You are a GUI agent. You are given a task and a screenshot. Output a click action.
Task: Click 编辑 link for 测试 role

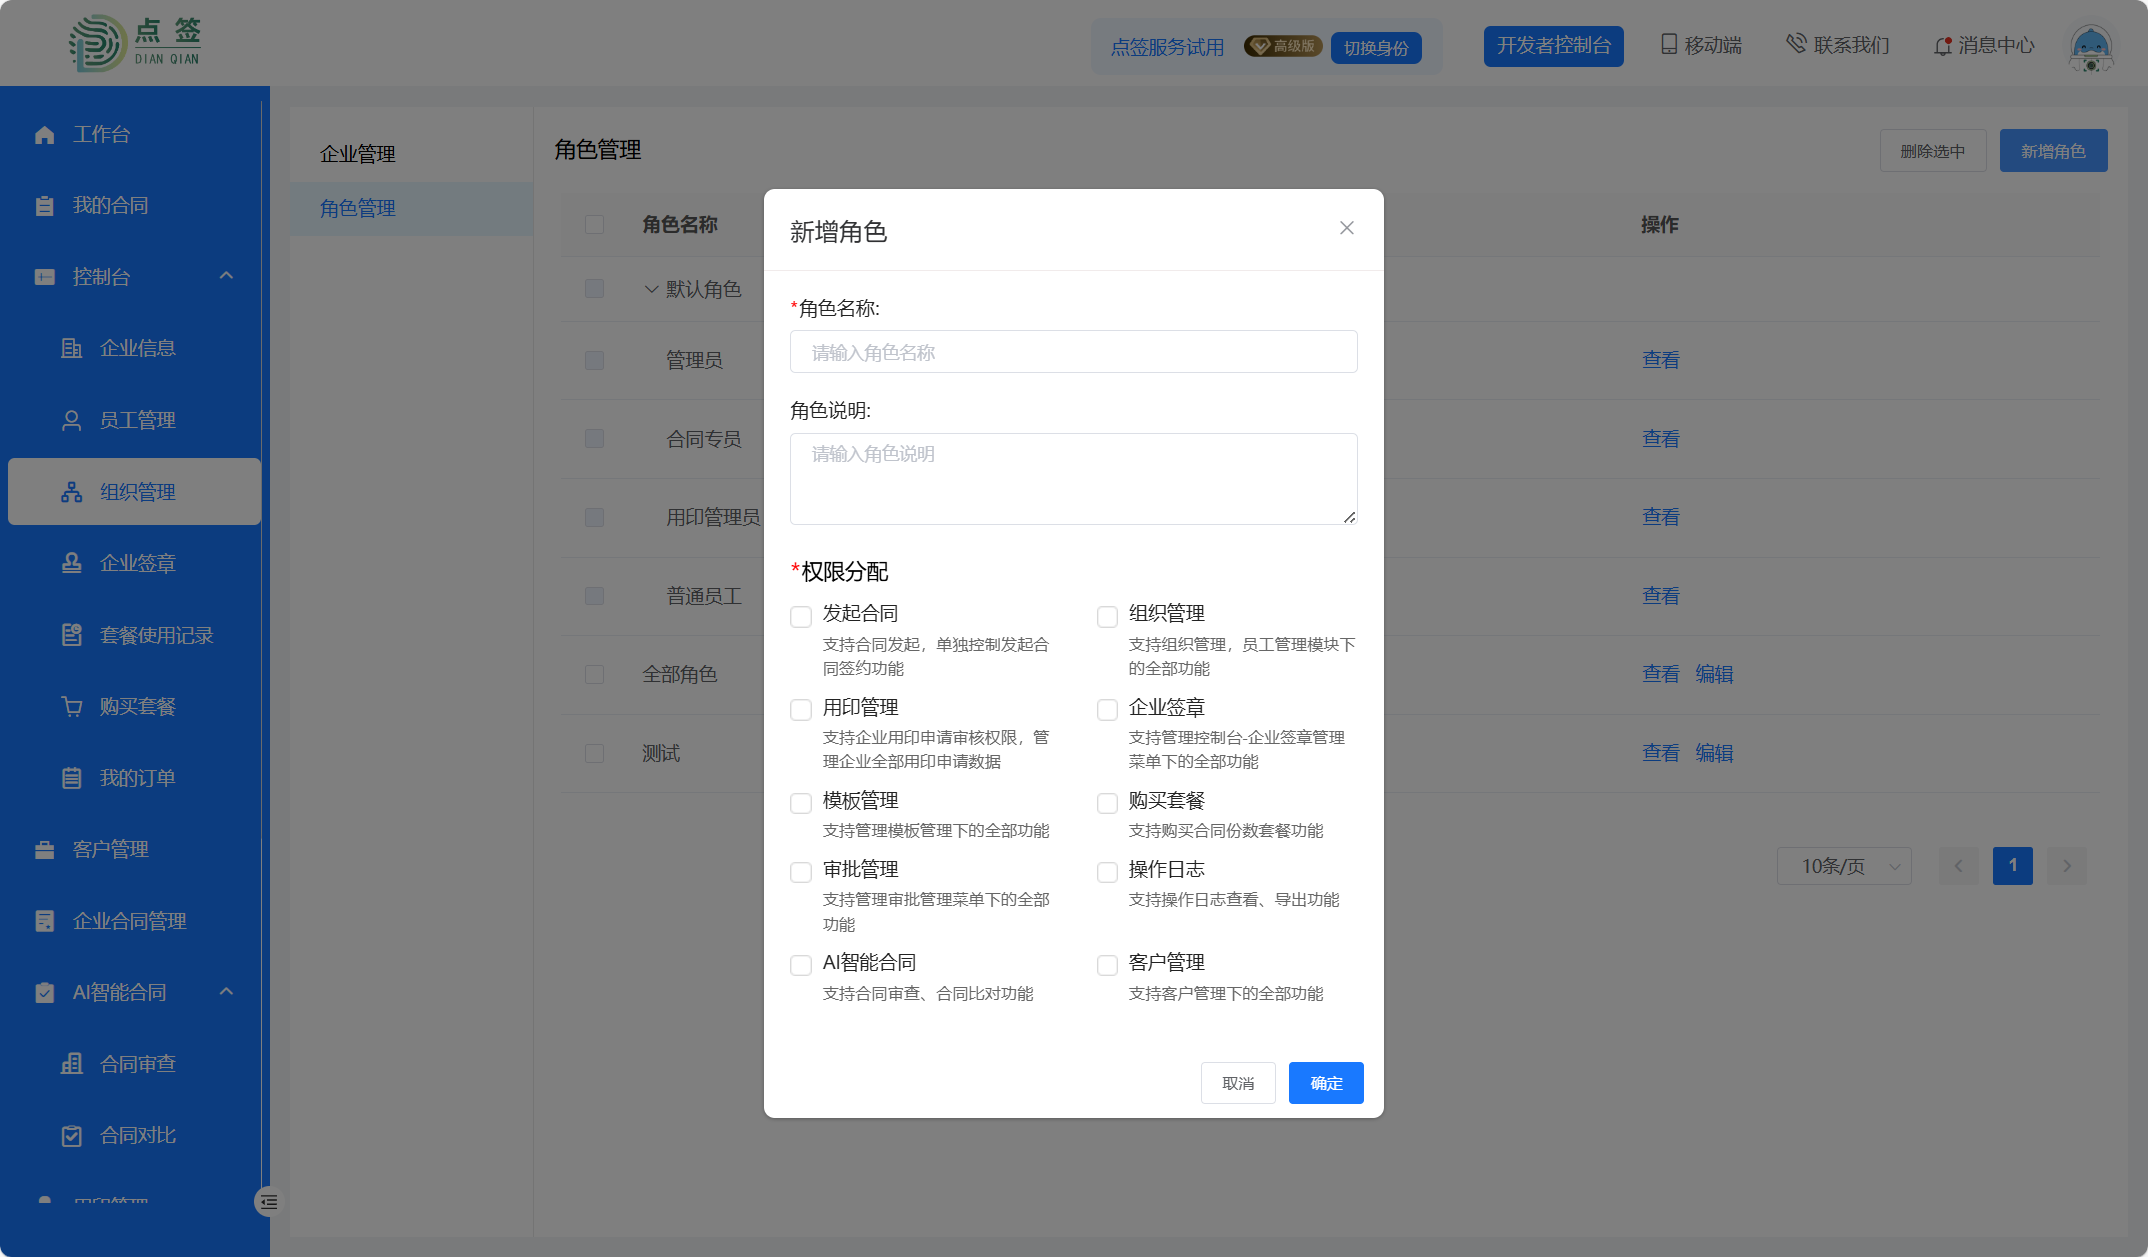(1714, 753)
